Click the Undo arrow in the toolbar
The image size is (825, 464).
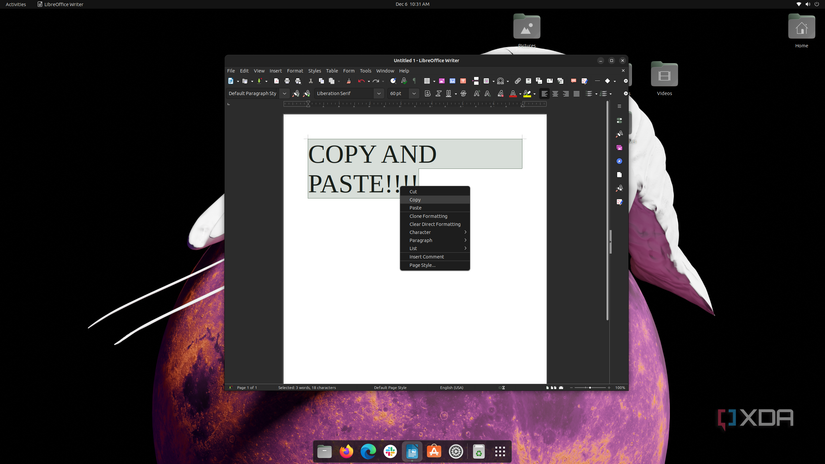tap(361, 81)
